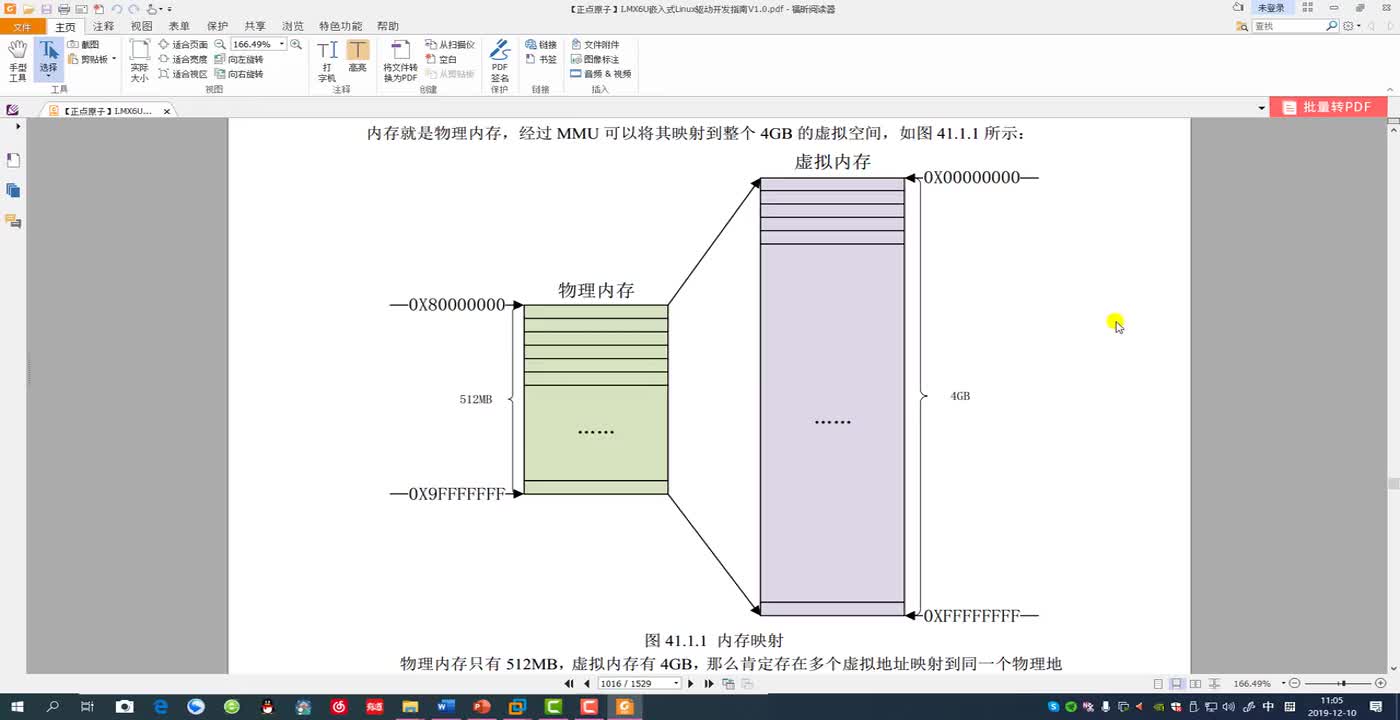Click the zoom in magnifier in ribbon

point(296,45)
